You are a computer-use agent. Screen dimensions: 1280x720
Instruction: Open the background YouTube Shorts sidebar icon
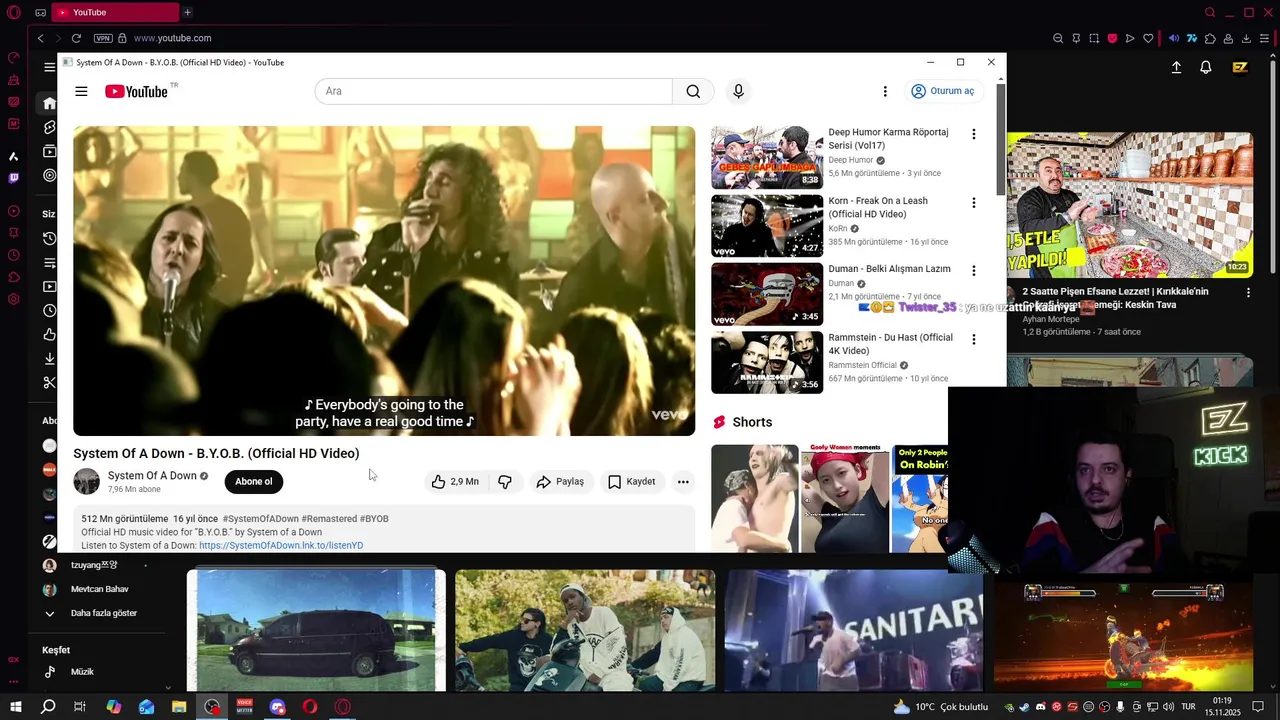tap(49, 127)
